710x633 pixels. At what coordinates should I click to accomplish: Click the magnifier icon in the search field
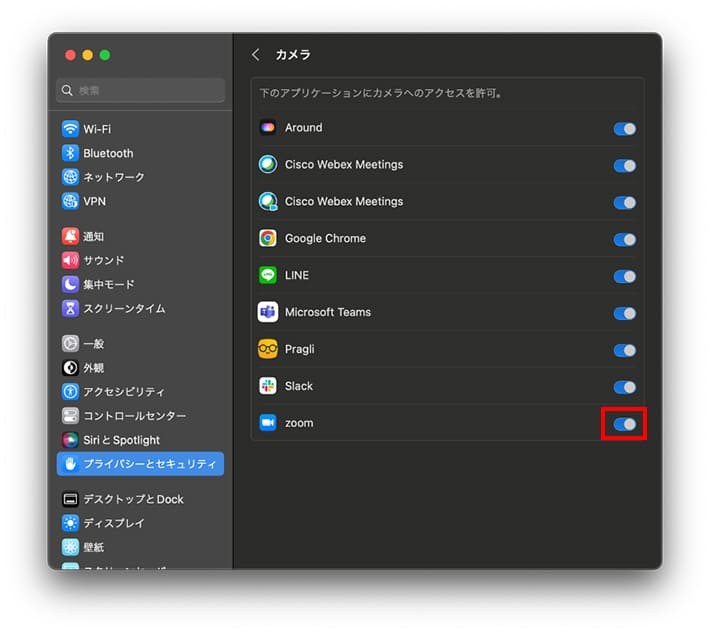(x=67, y=90)
